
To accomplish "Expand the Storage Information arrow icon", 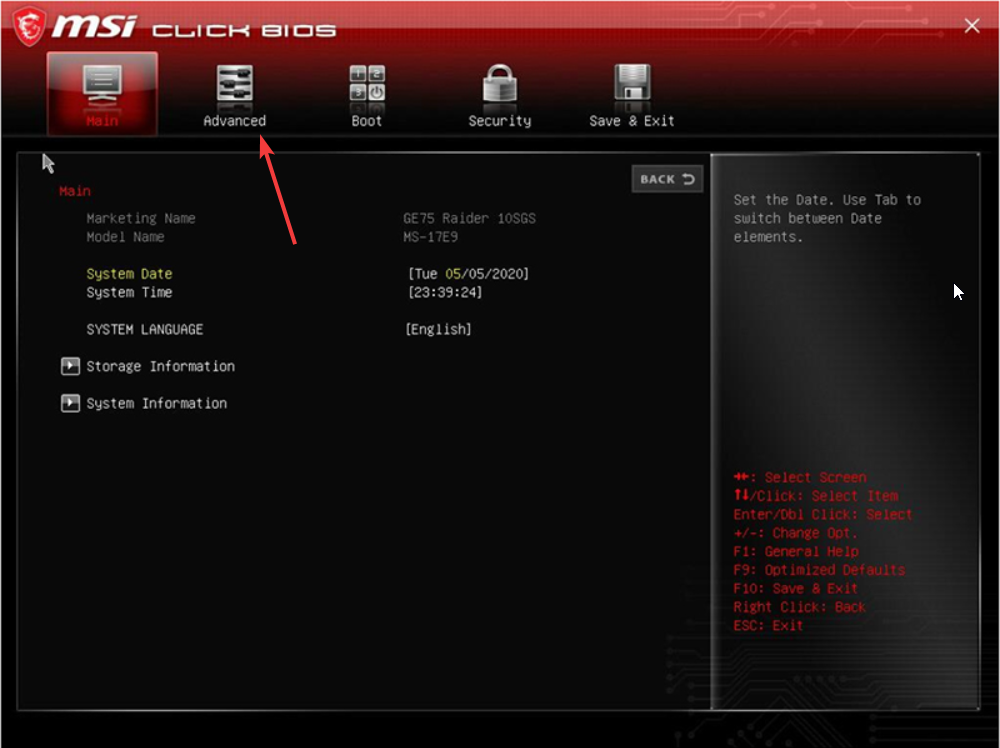I will click(70, 366).
